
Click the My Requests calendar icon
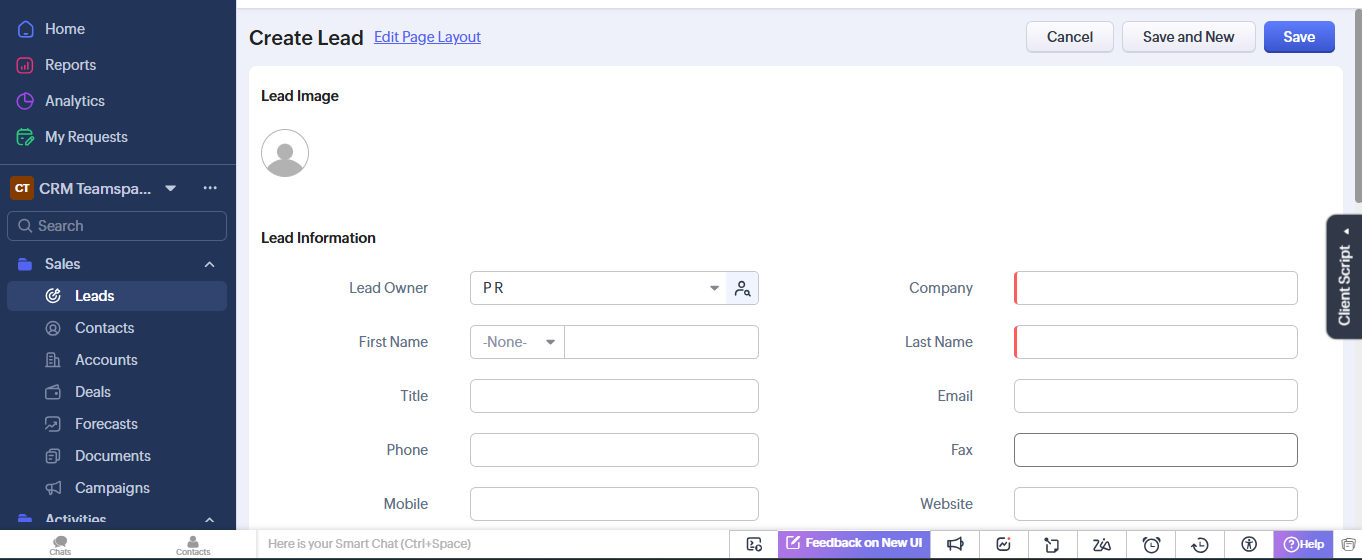pos(26,137)
